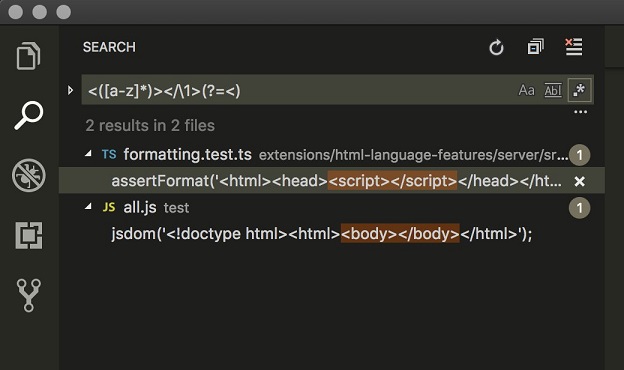Image resolution: width=624 pixels, height=370 pixels.
Task: Toggle Match Case (Aa) option
Action: (x=526, y=90)
